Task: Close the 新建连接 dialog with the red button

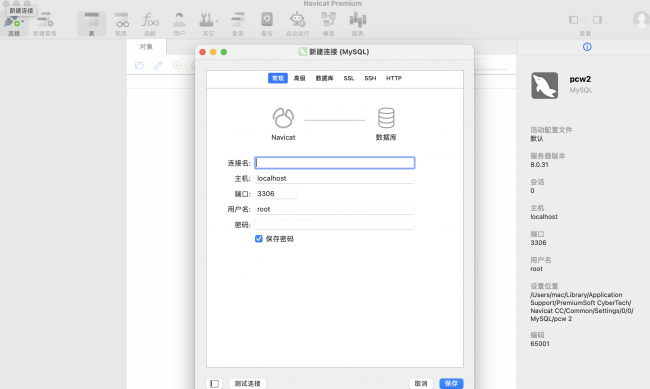Action: 202,52
